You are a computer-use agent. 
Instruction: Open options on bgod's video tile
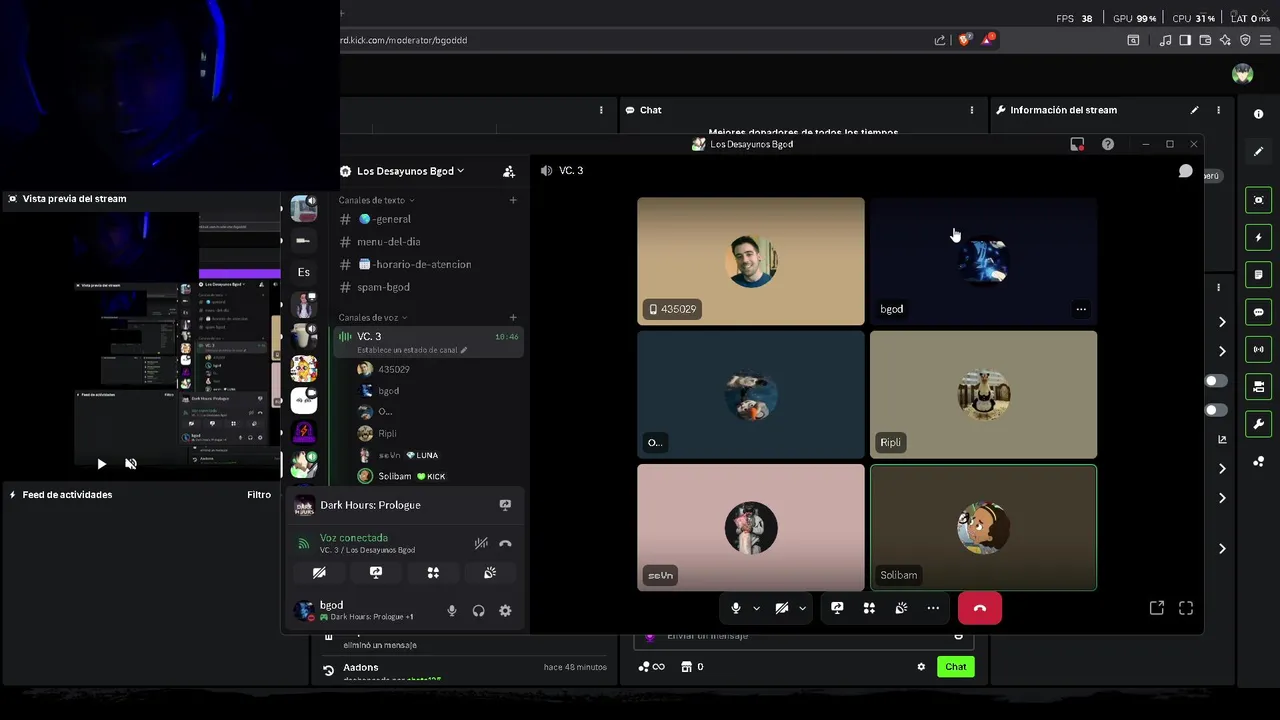point(1081,309)
